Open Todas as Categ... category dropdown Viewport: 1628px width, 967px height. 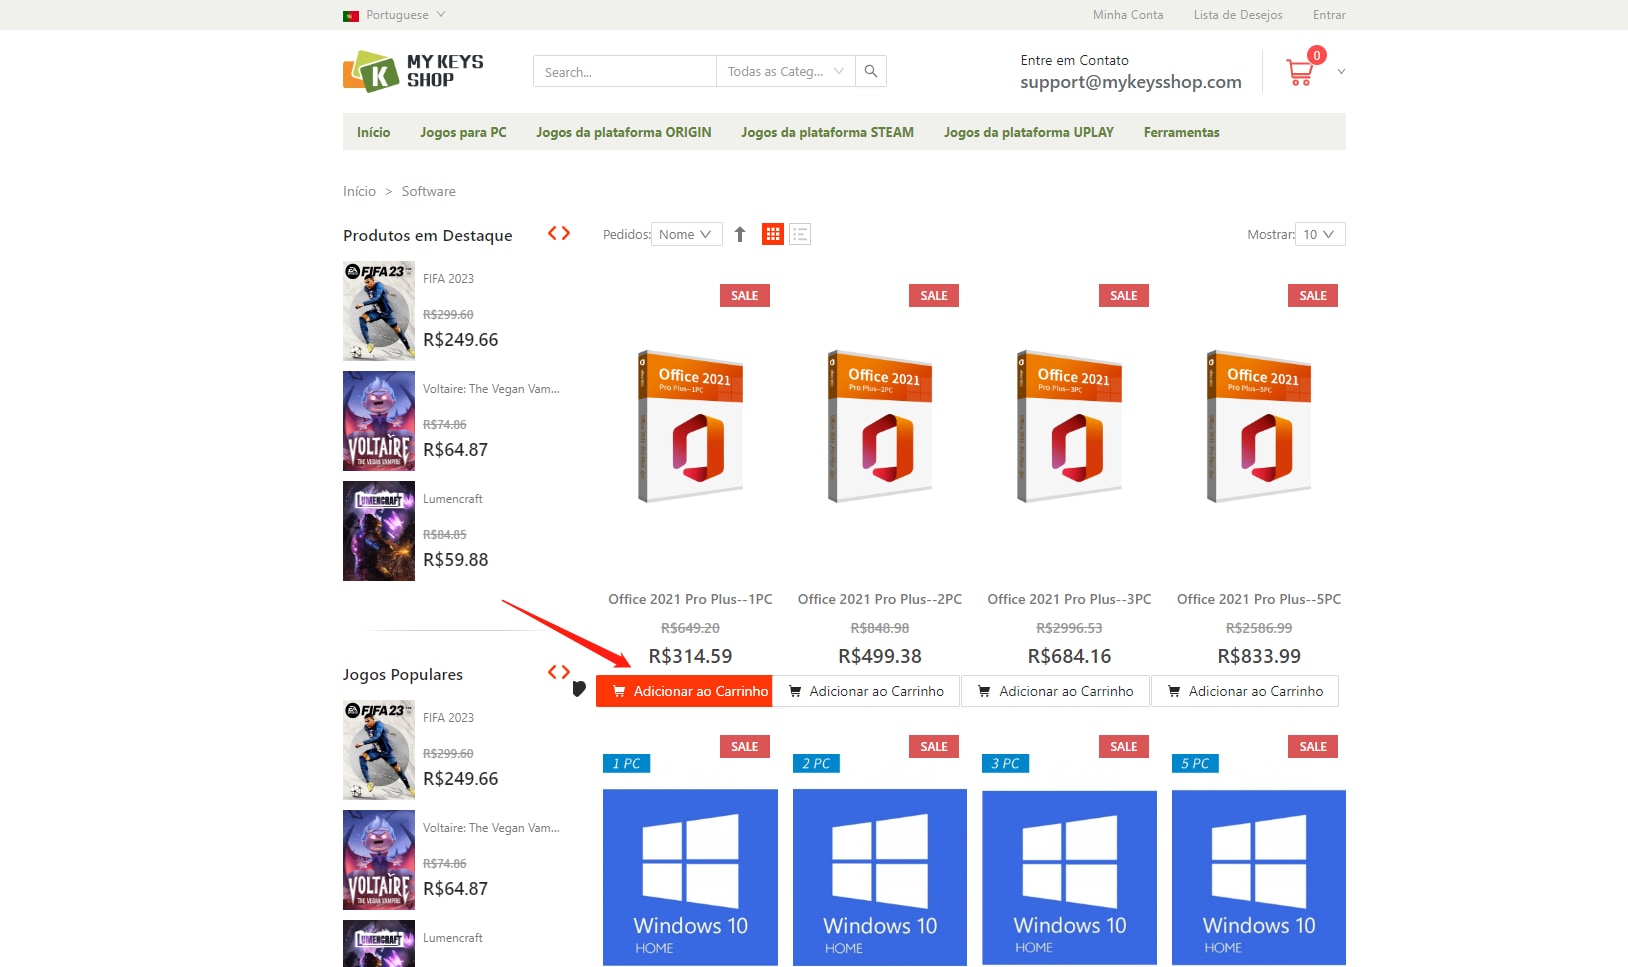786,71
